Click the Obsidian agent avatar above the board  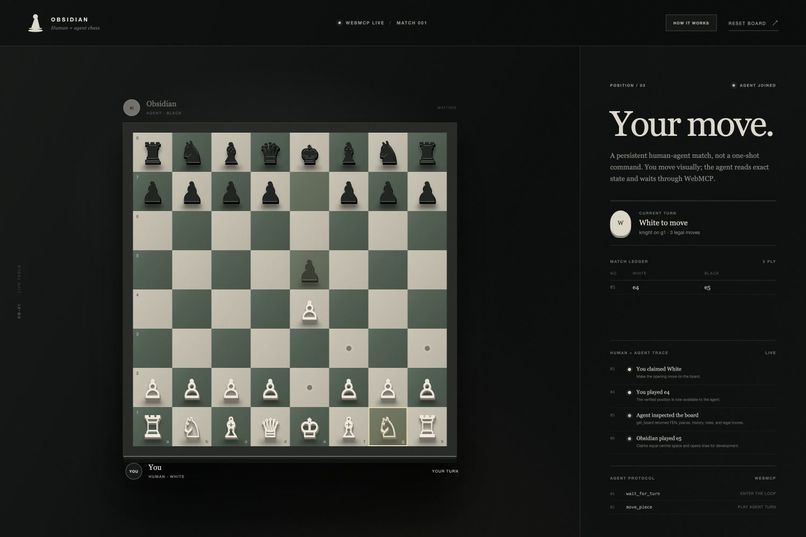coord(132,107)
